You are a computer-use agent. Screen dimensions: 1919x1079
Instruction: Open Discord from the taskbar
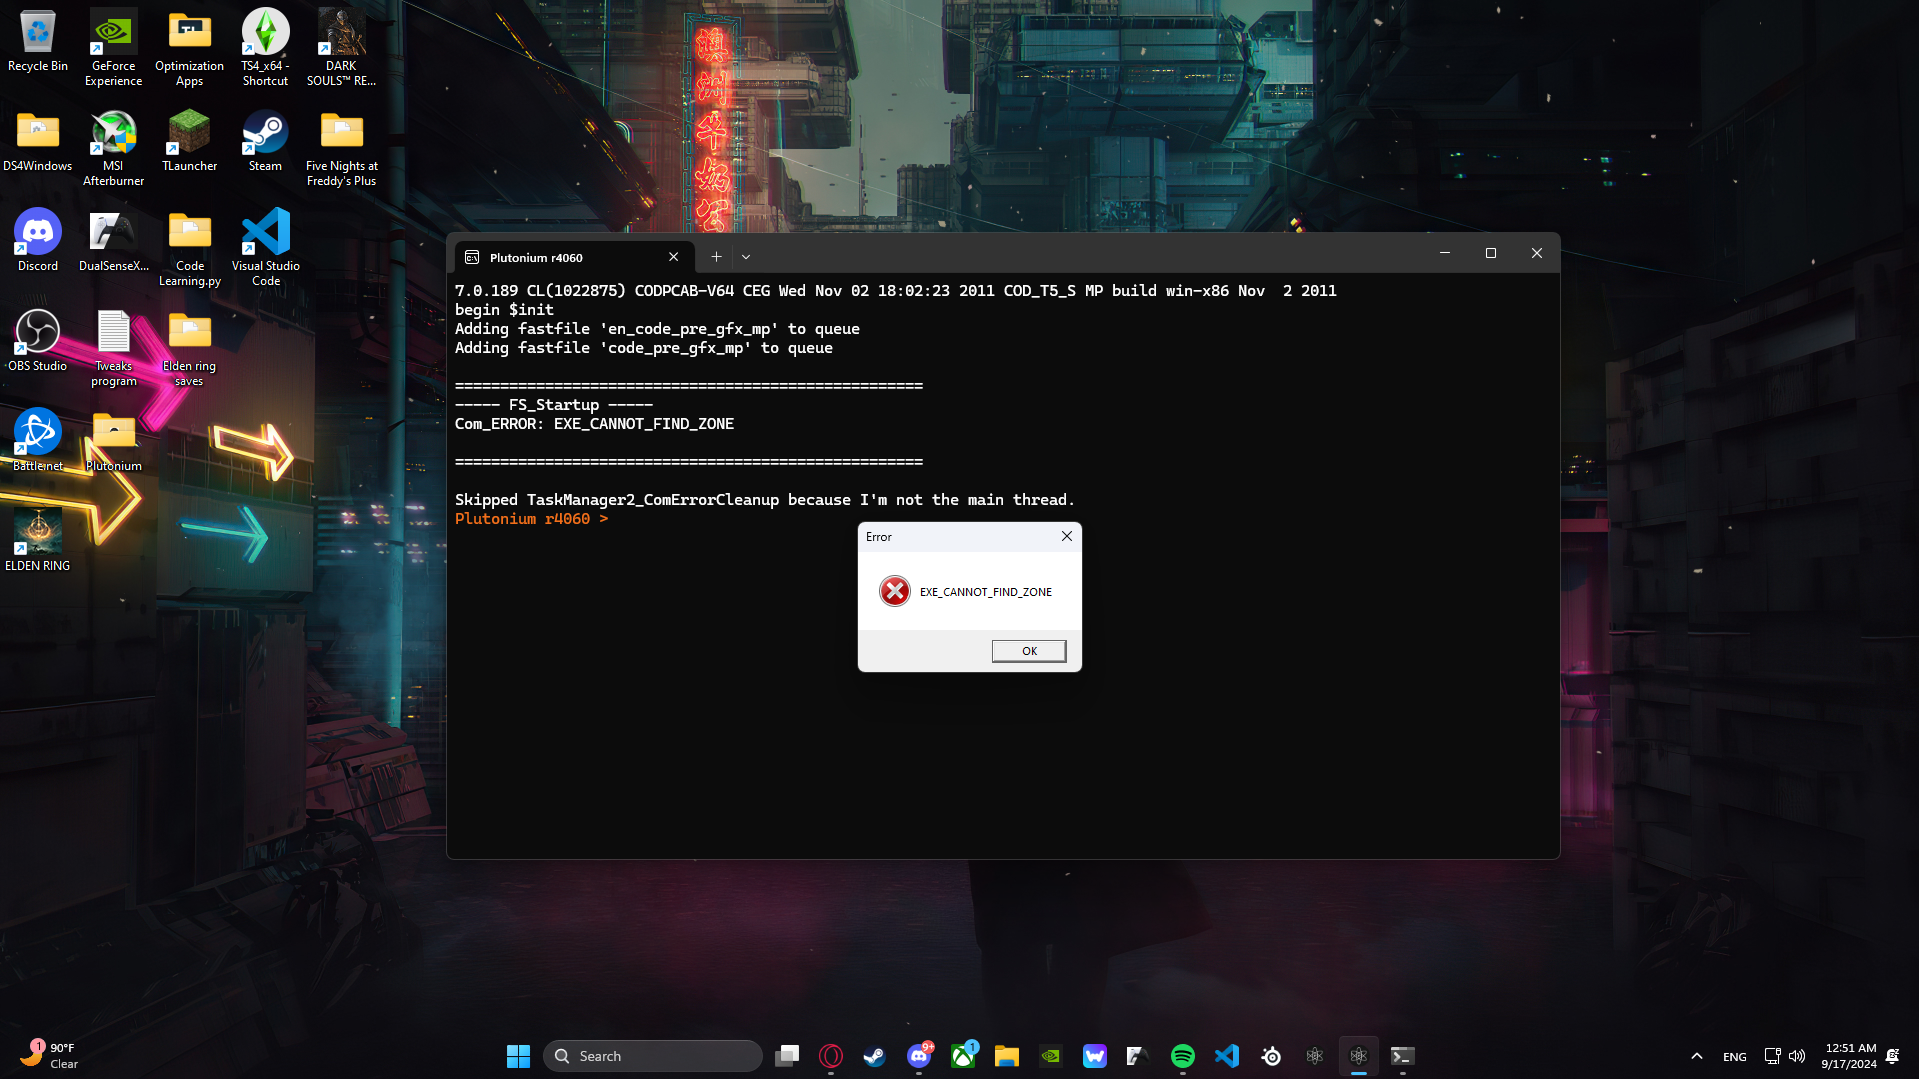(x=919, y=1056)
